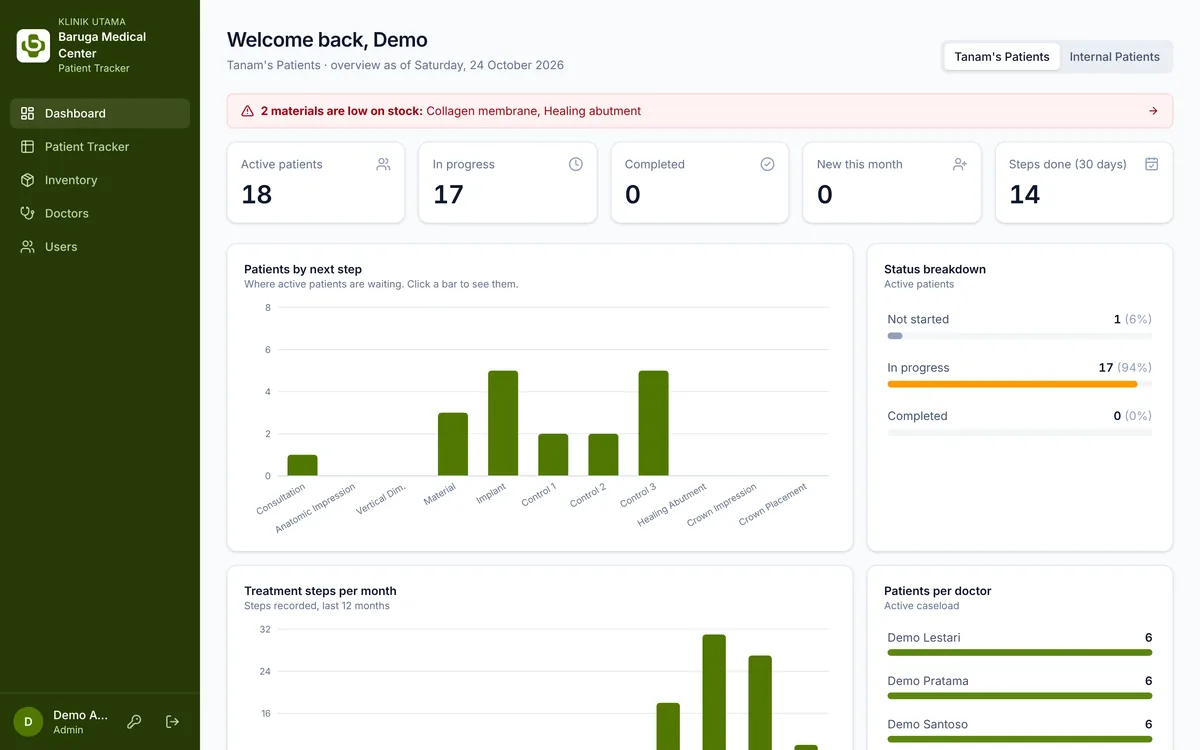
Task: Click the Anatomic Impression axis label
Action: coord(316,508)
